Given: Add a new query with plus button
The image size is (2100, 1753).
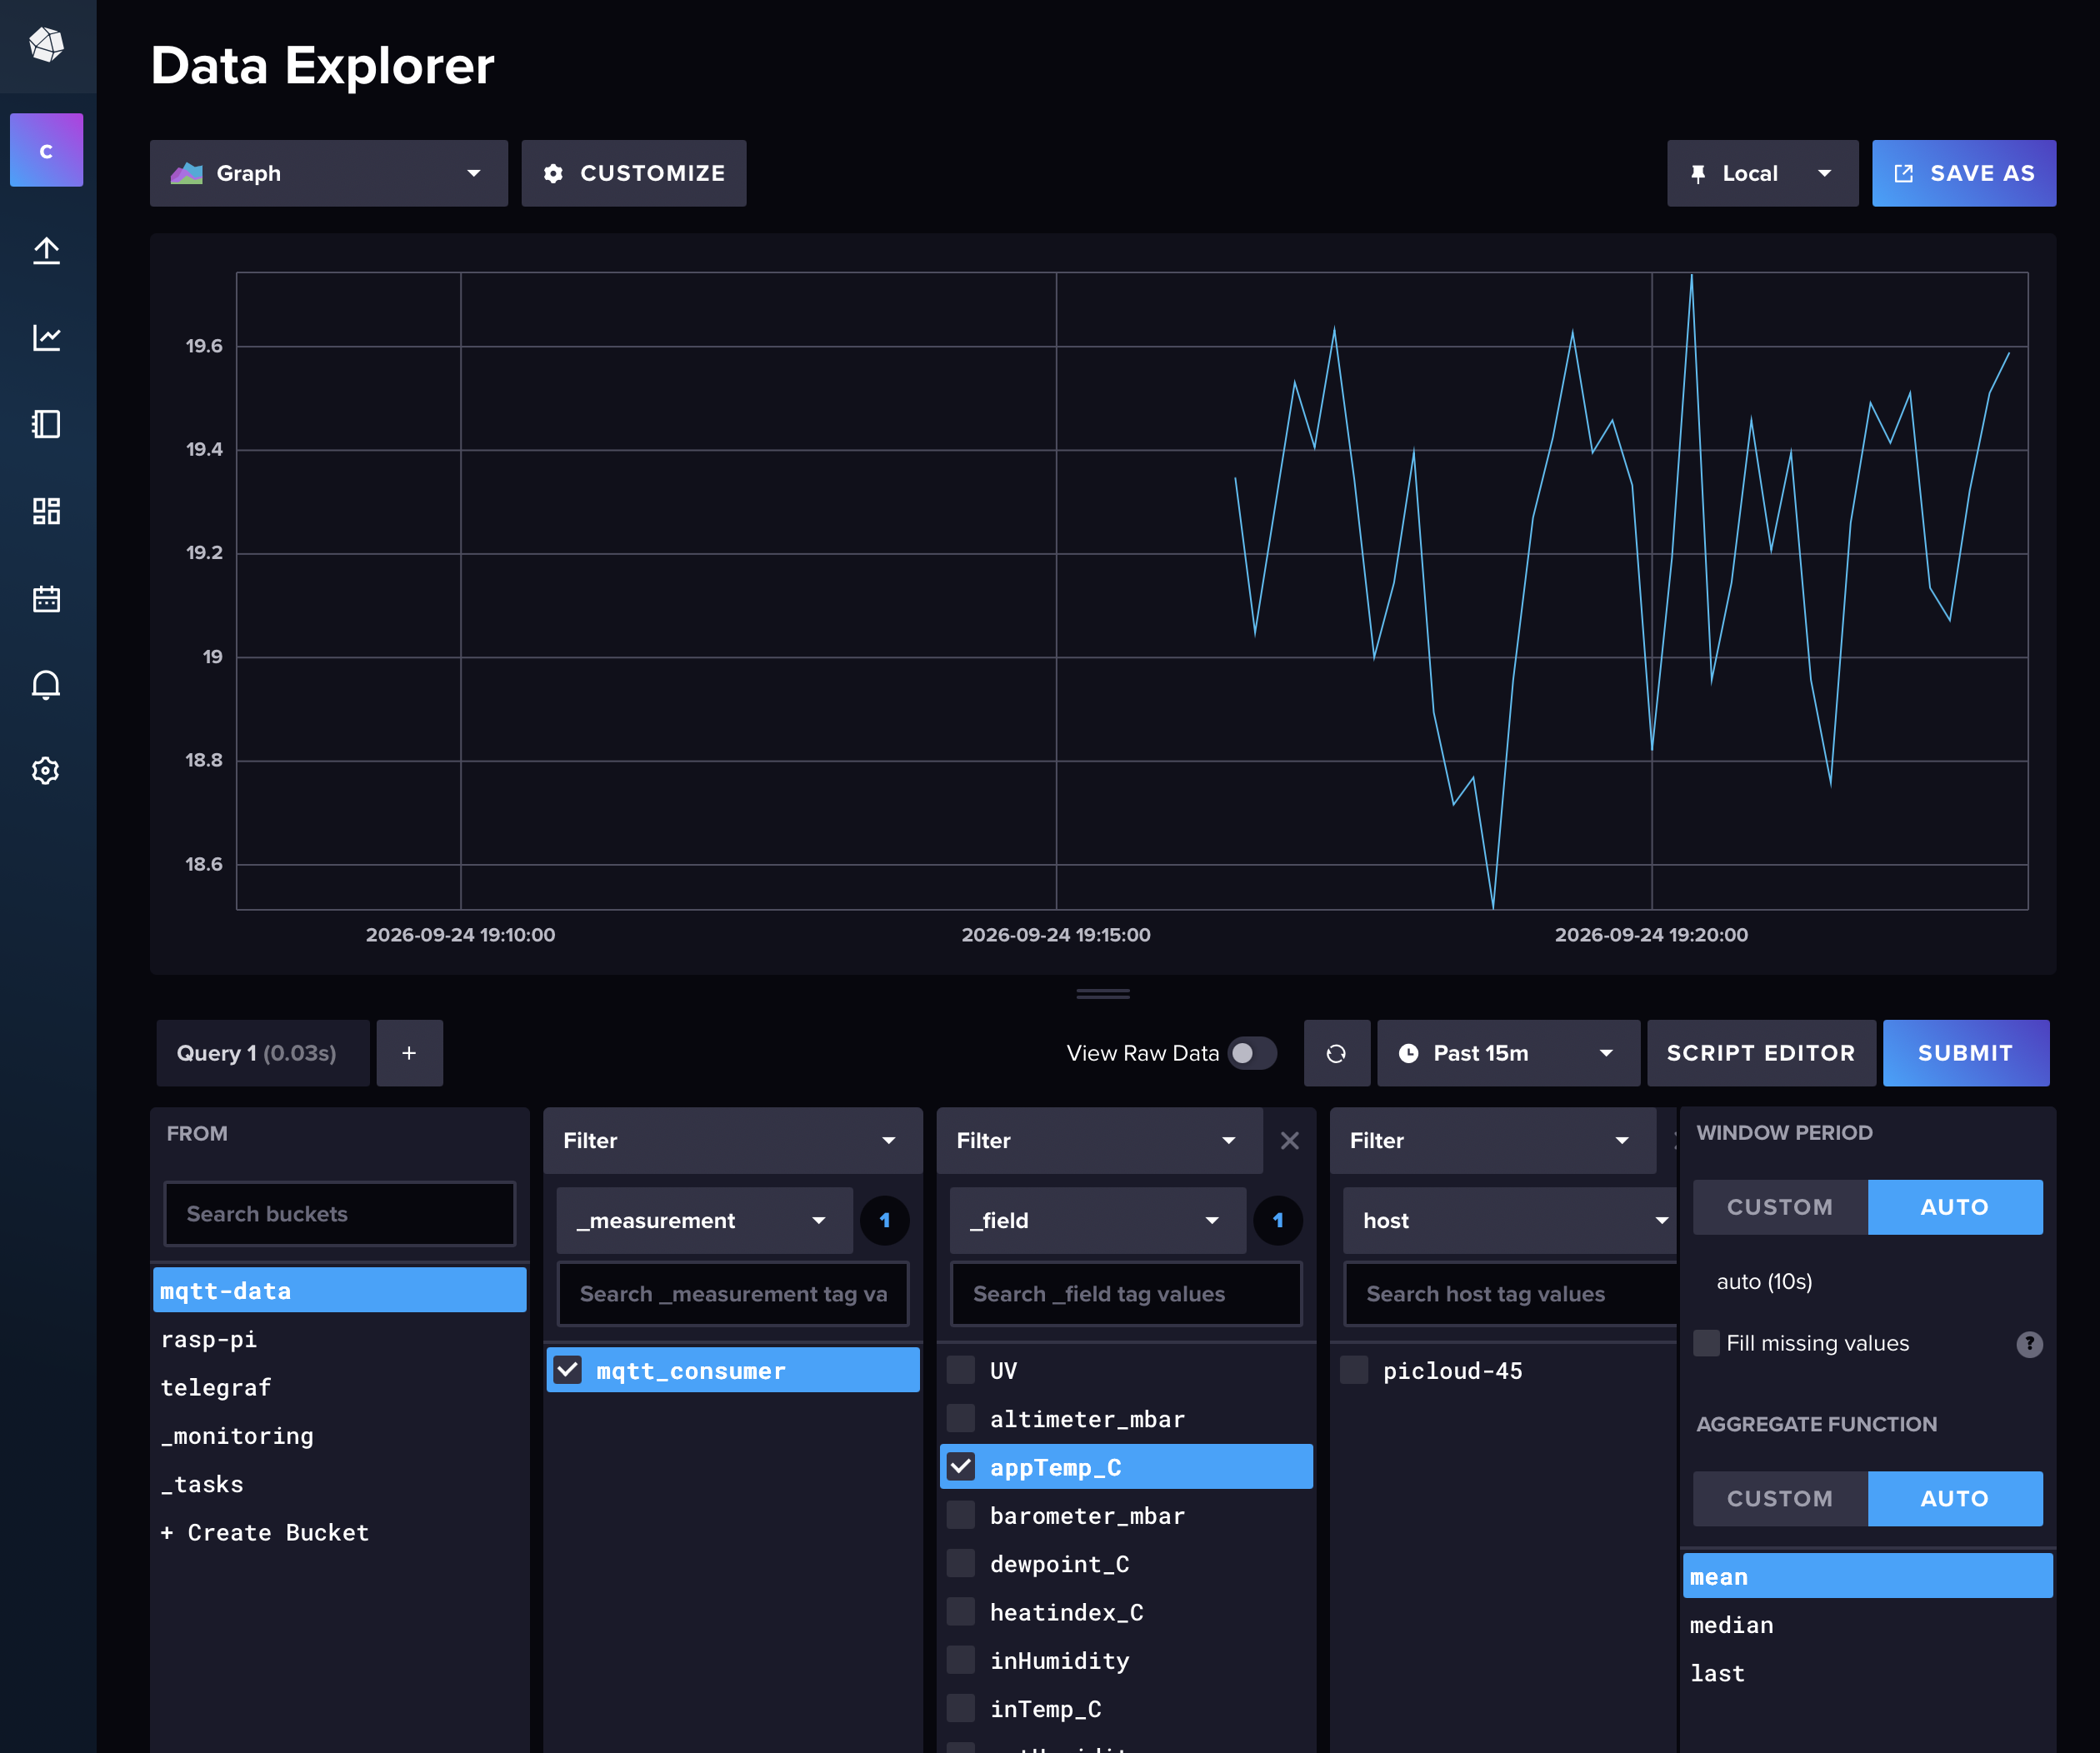Looking at the screenshot, I should (x=409, y=1053).
